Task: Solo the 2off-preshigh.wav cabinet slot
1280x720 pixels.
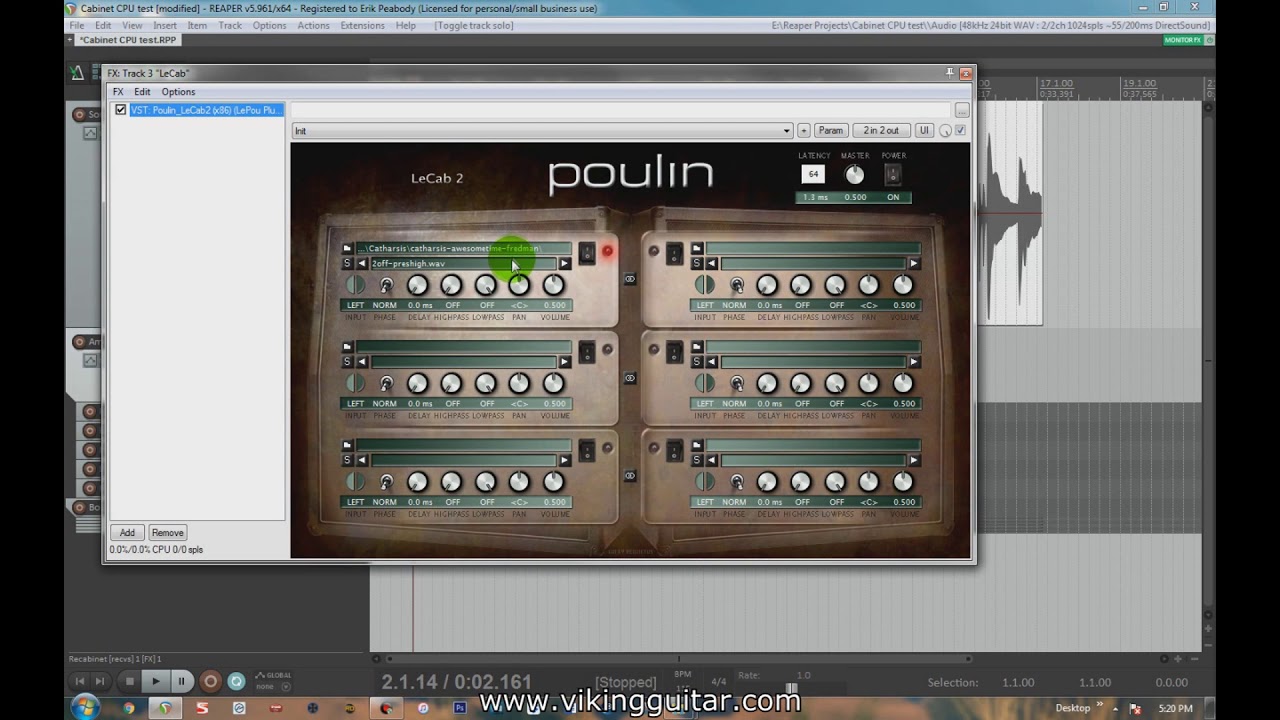Action: coord(347,263)
